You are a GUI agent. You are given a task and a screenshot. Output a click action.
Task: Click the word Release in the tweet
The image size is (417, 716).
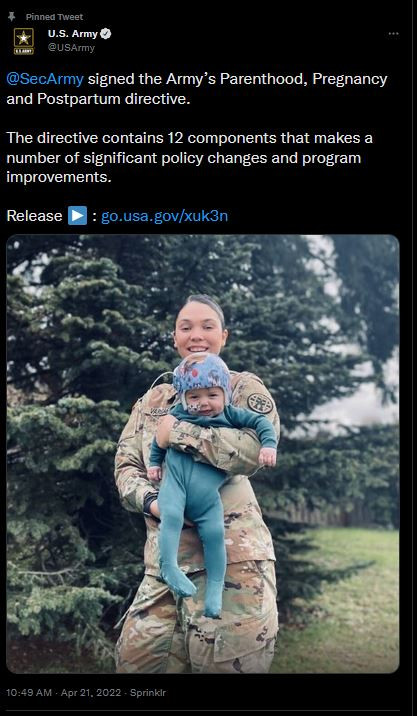[x=34, y=216]
